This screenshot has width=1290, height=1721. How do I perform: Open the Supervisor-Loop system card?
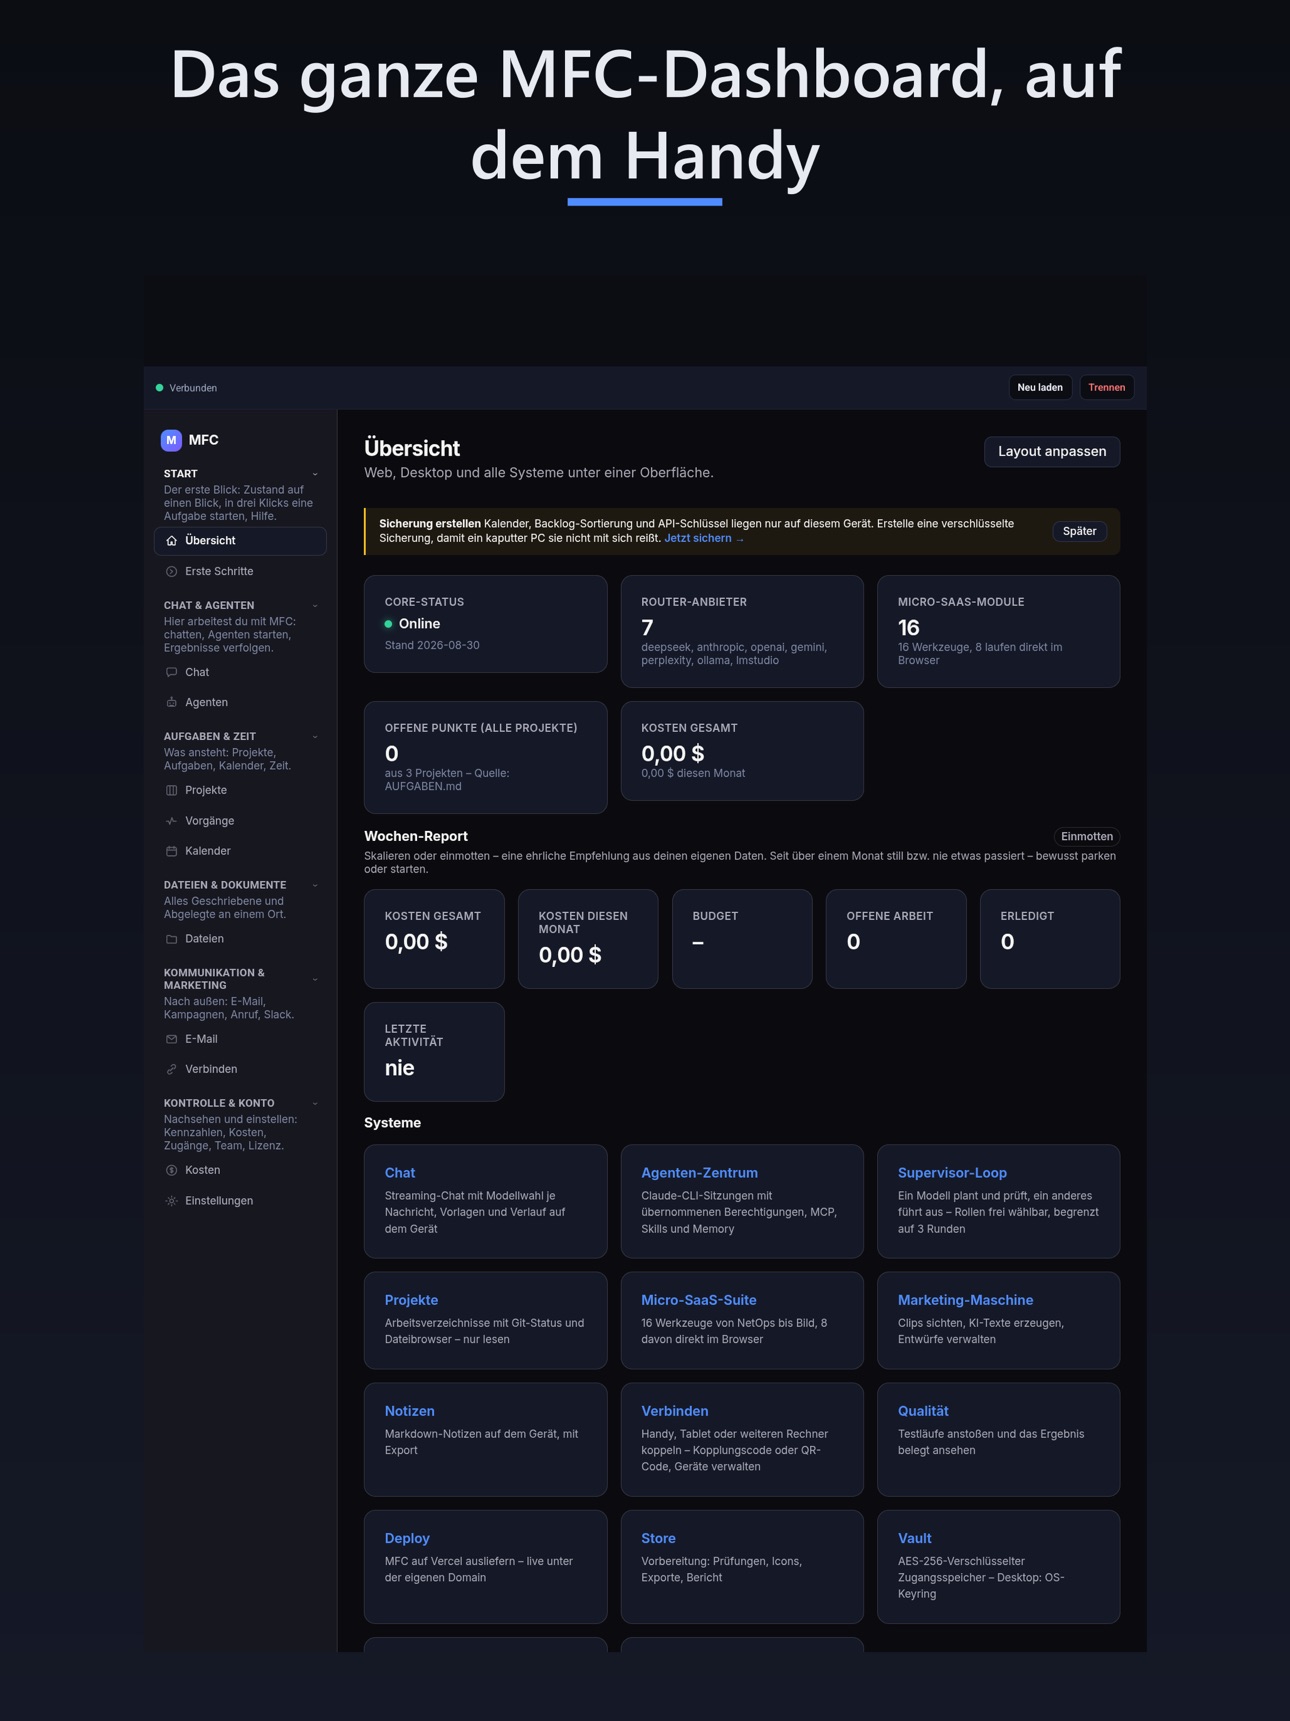click(x=998, y=1201)
